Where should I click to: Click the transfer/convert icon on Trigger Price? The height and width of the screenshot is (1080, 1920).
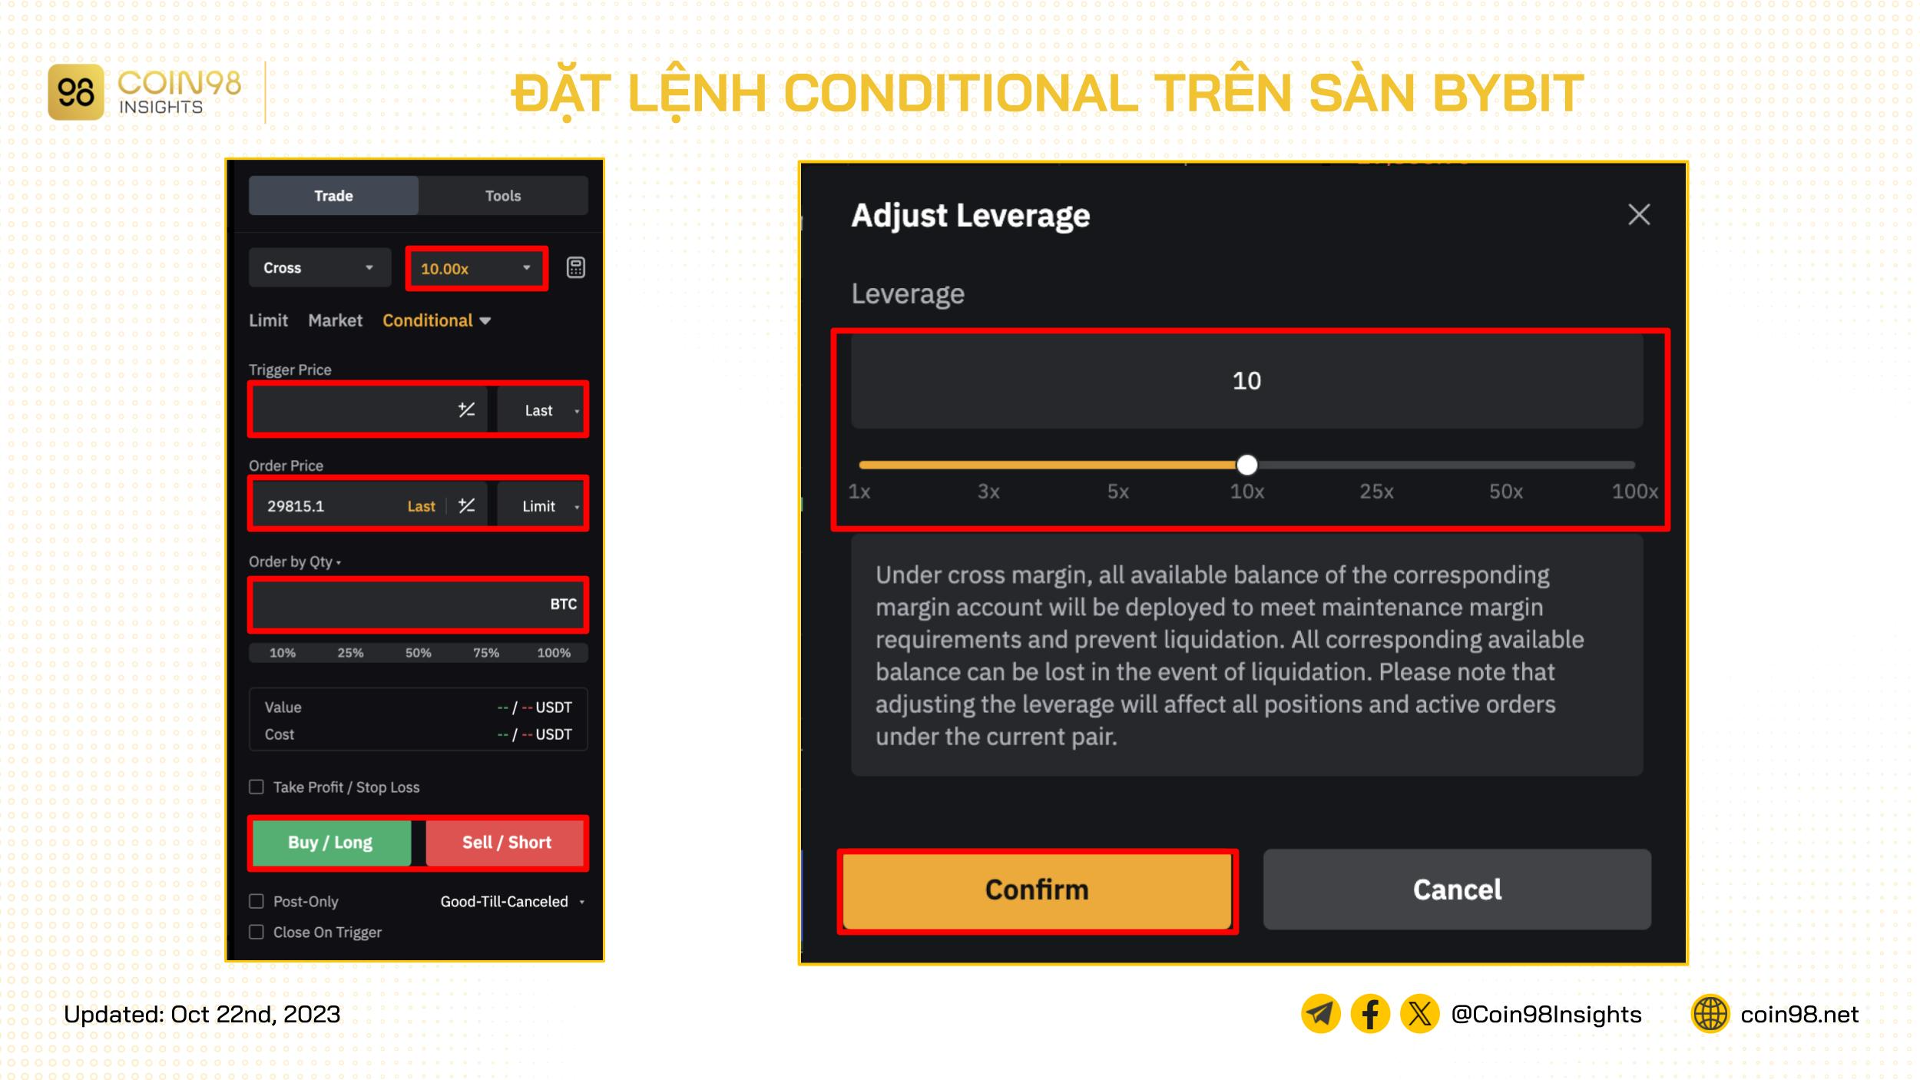[x=467, y=409]
